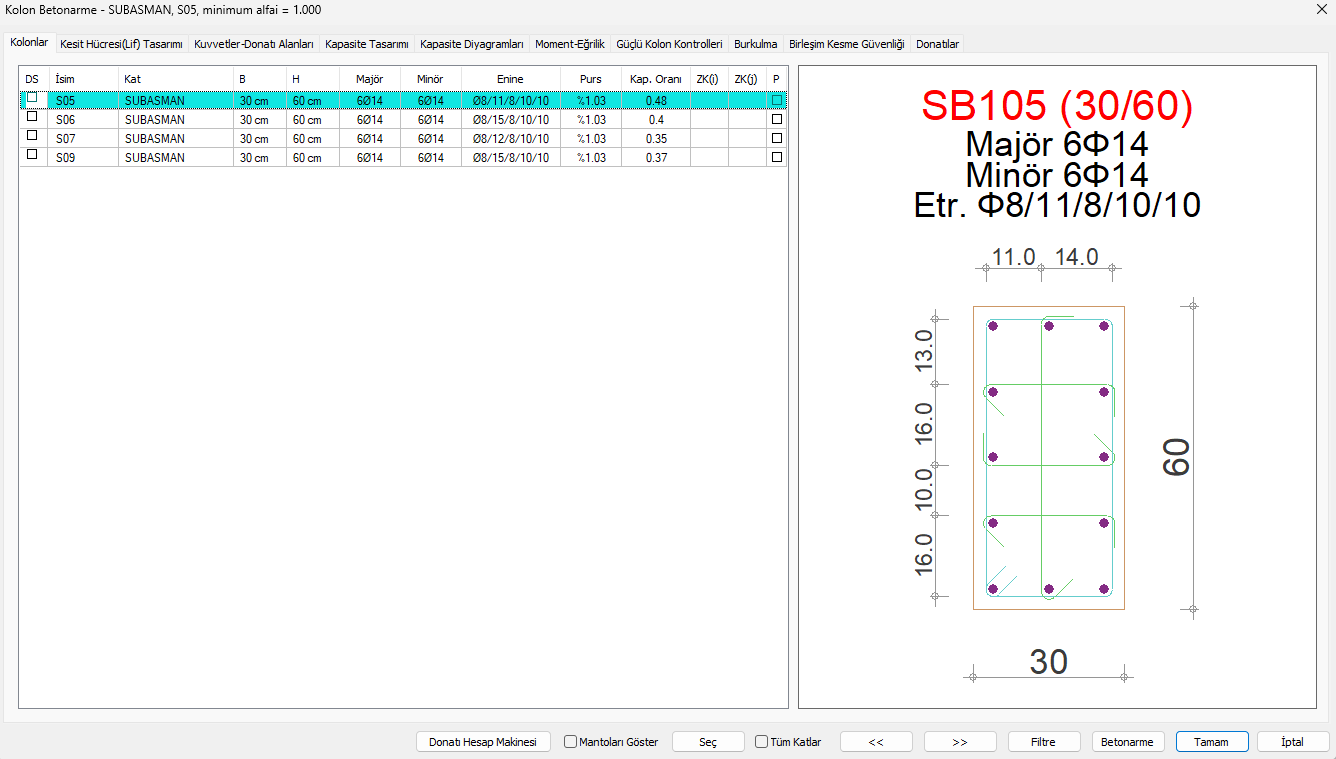Viewport: 1336px width, 759px height.
Task: Open the Donatılar tab
Action: tap(937, 44)
